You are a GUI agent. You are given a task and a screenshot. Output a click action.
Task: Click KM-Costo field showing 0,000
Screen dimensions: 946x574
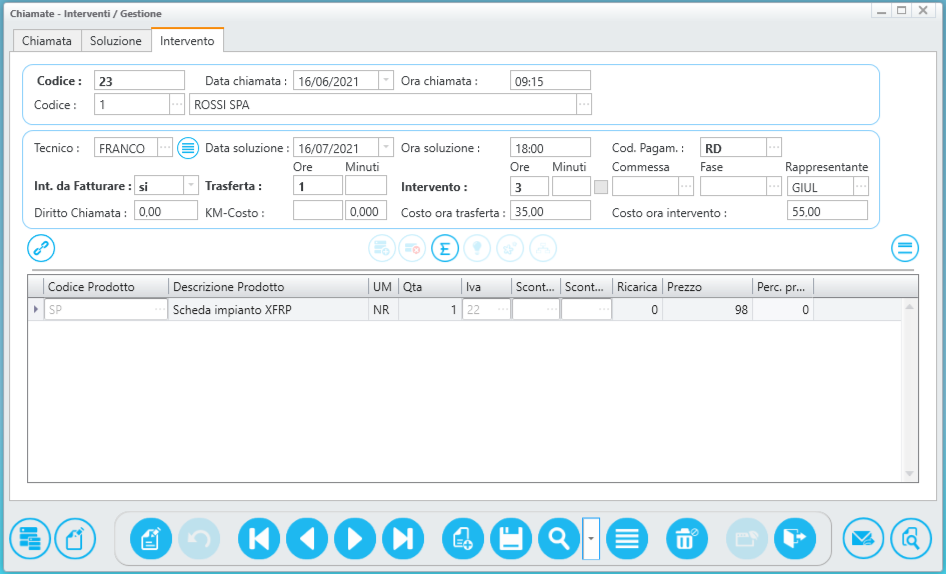pos(366,211)
